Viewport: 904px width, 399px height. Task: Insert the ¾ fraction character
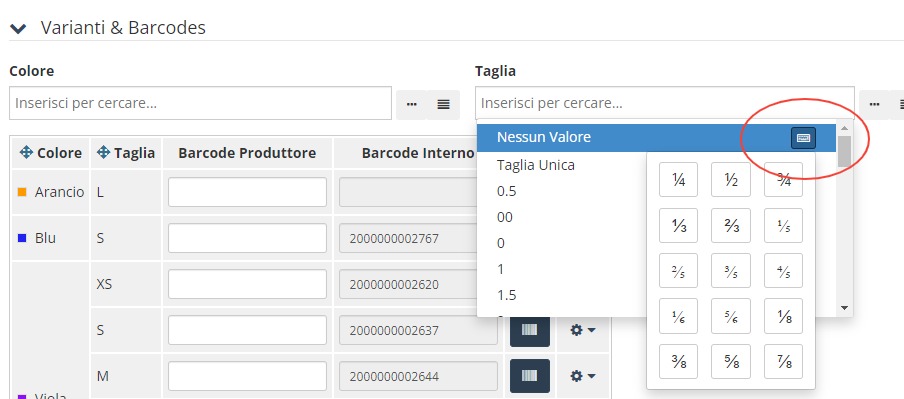[784, 179]
